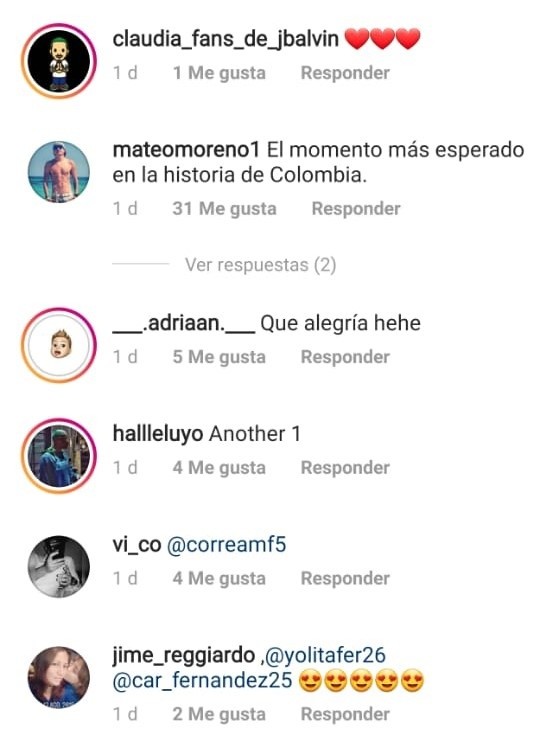Screen dimensions: 559x734
Task: View 31 Me gusta likes list
Action: (224, 209)
